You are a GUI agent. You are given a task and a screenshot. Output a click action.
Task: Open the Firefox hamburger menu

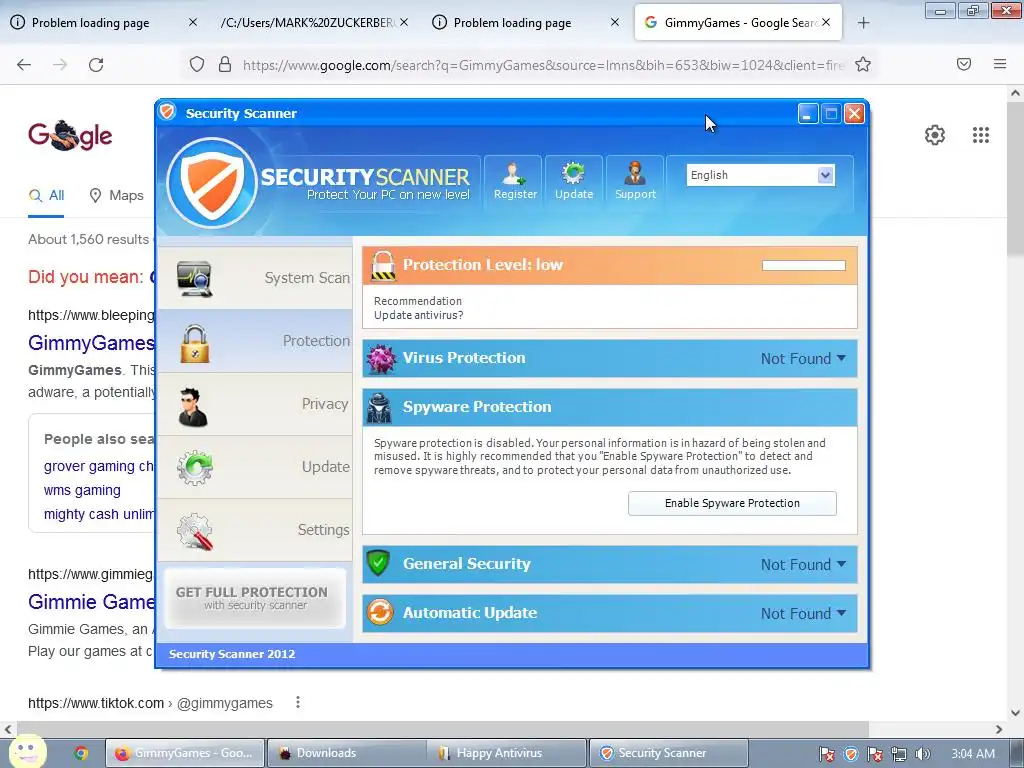[x=1000, y=64]
